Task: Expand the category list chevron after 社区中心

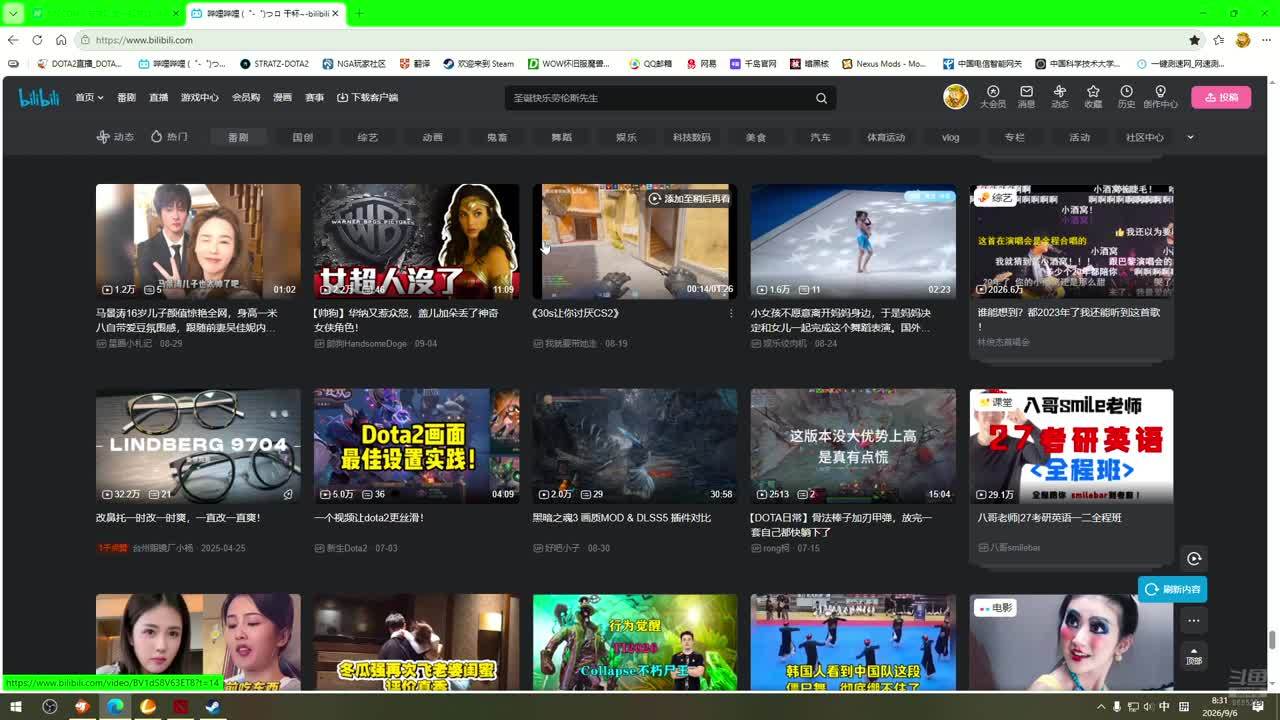Action: click(1190, 137)
